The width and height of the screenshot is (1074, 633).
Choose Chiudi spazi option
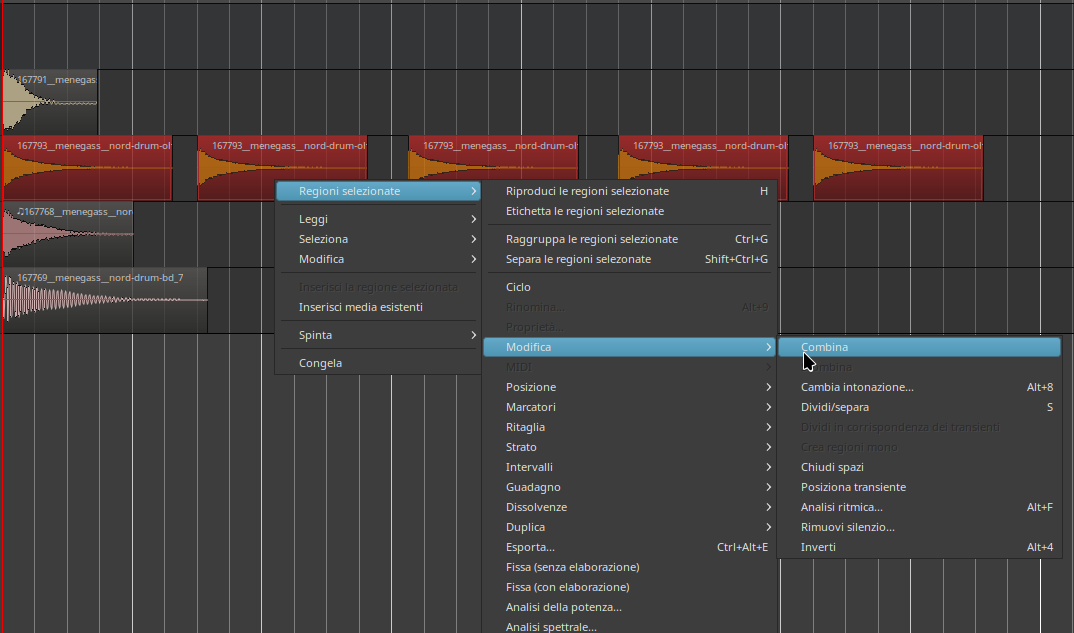(832, 467)
